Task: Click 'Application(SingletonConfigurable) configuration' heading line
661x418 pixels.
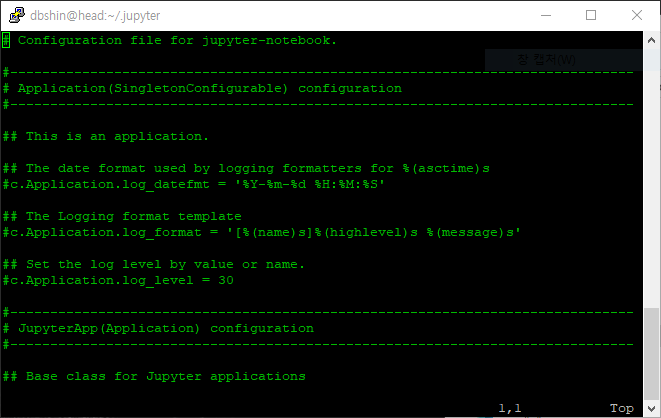Action: tap(202, 88)
